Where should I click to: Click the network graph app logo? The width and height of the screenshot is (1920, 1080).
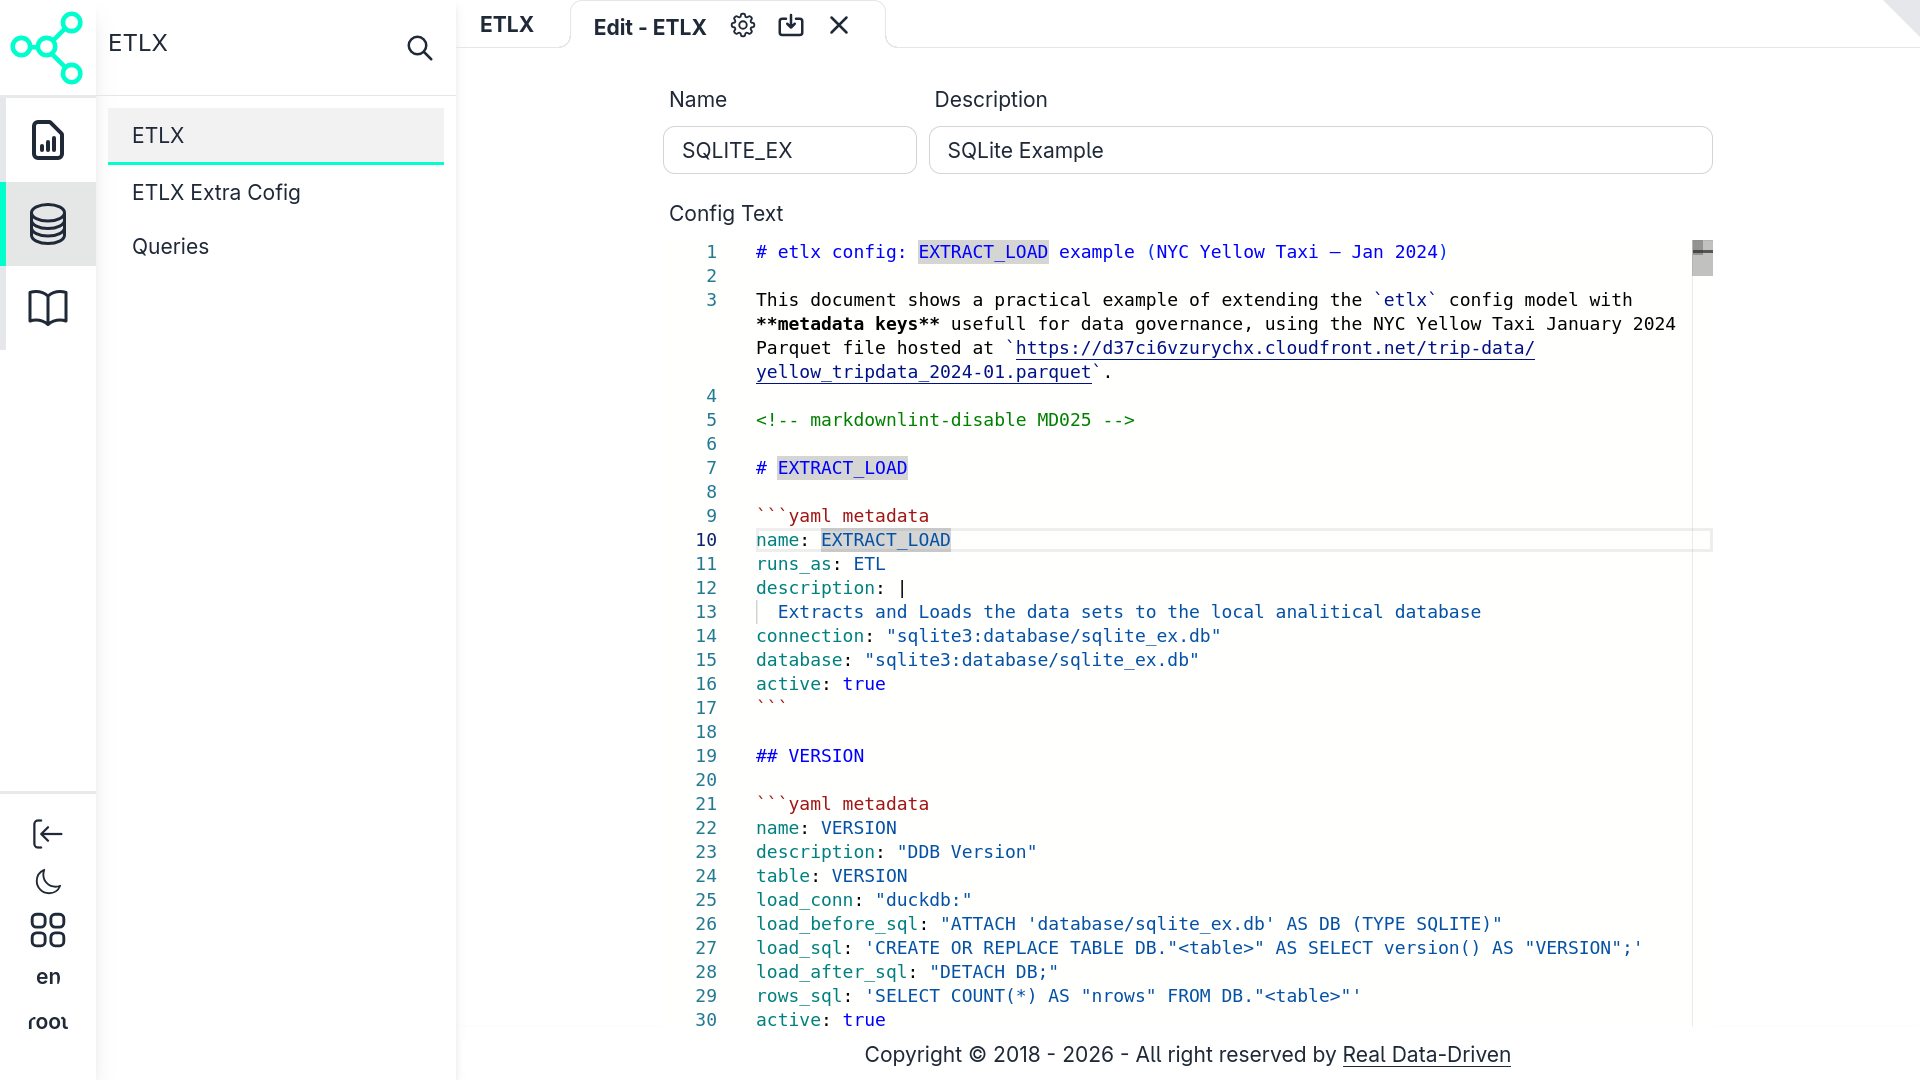click(47, 47)
